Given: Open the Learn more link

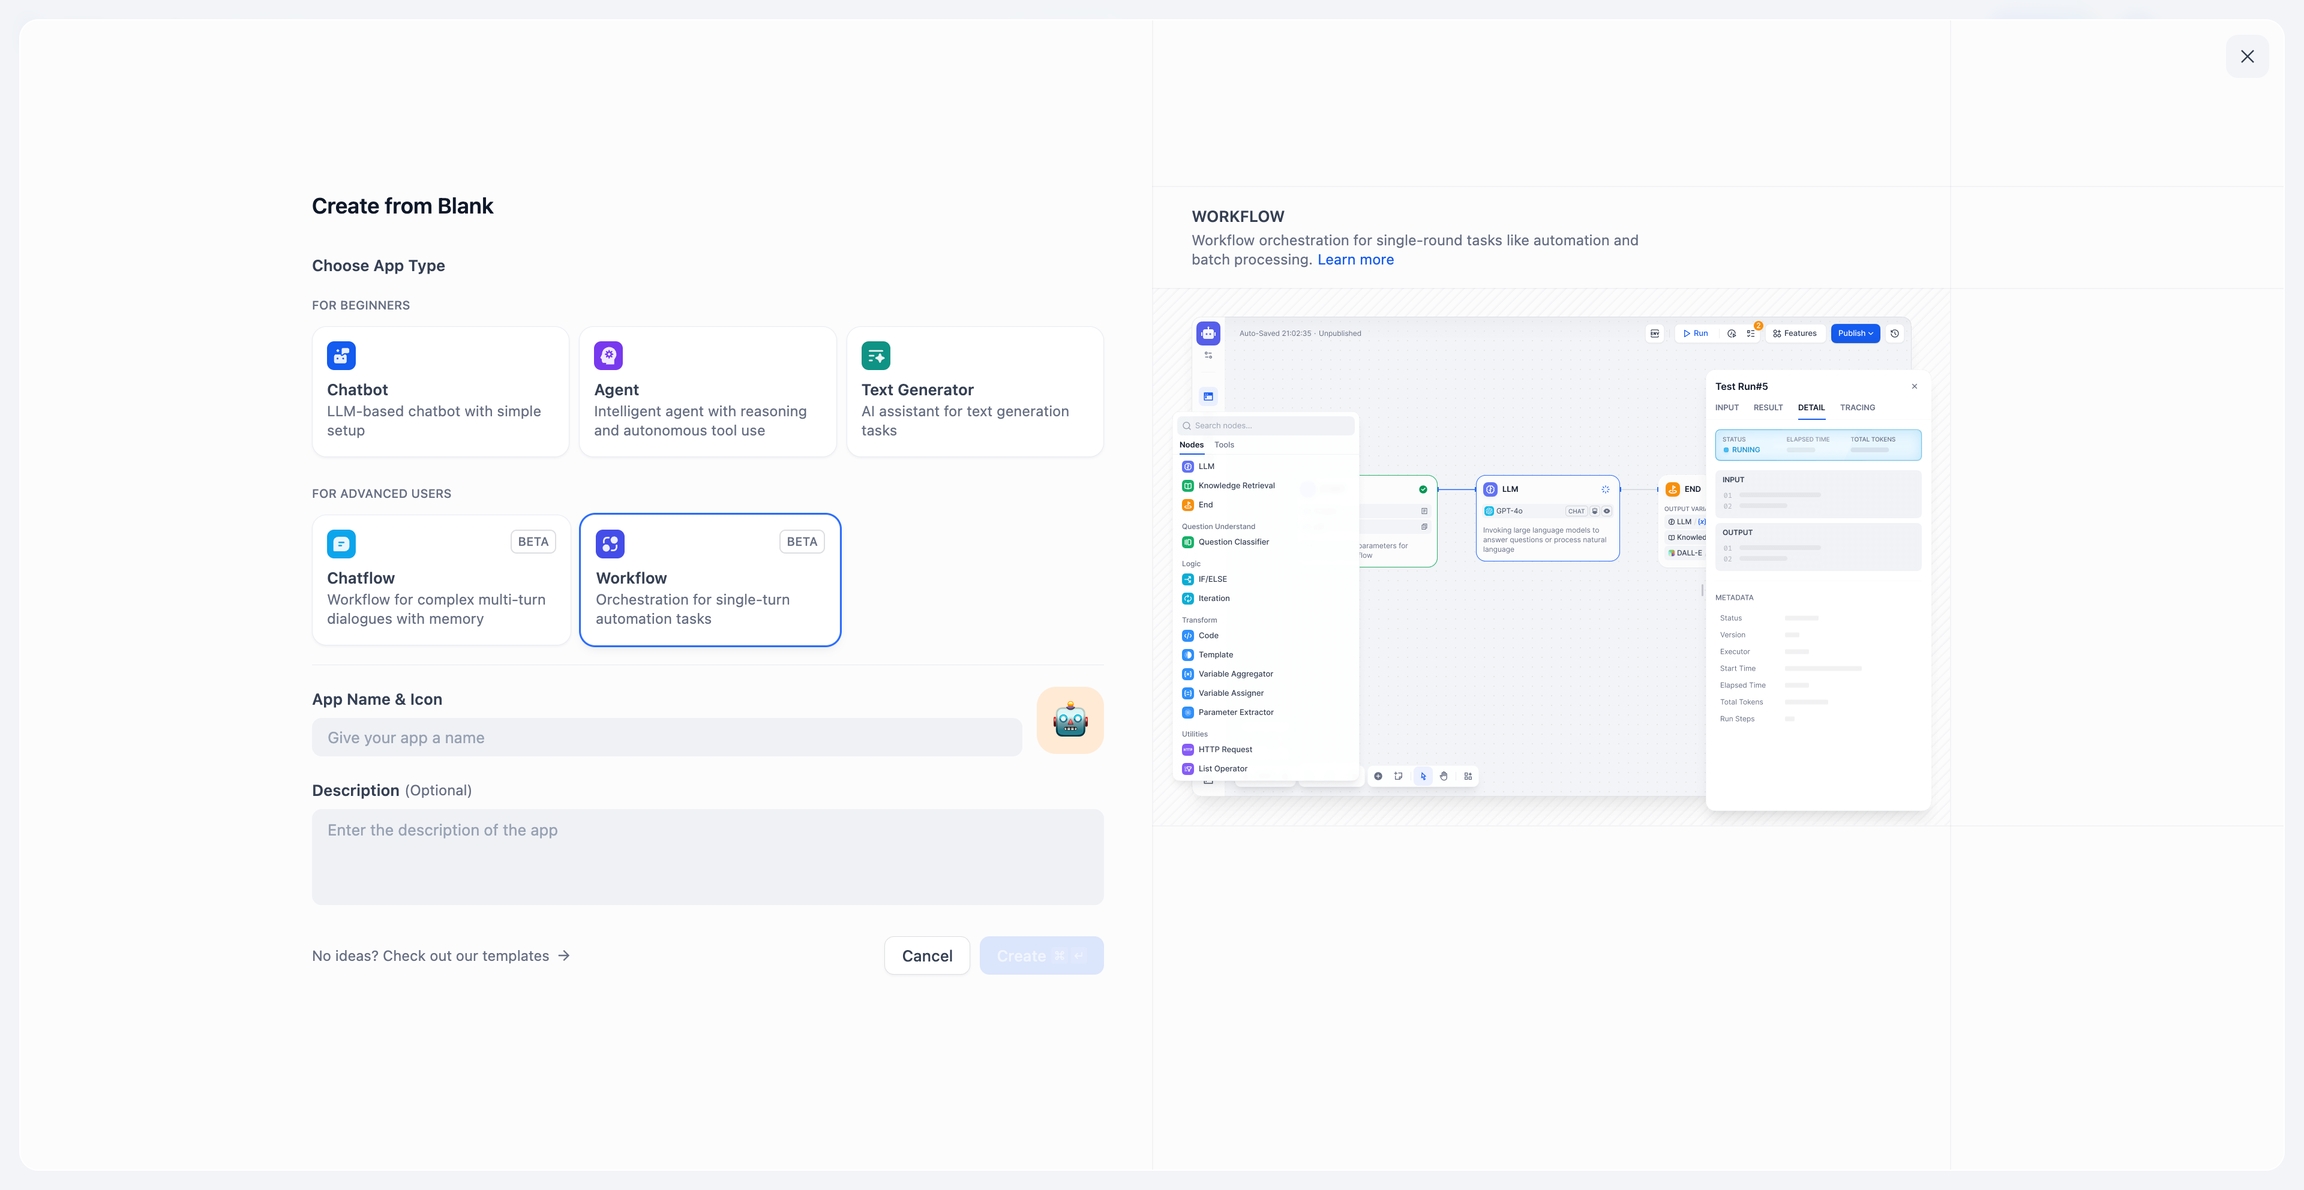Looking at the screenshot, I should [1355, 260].
